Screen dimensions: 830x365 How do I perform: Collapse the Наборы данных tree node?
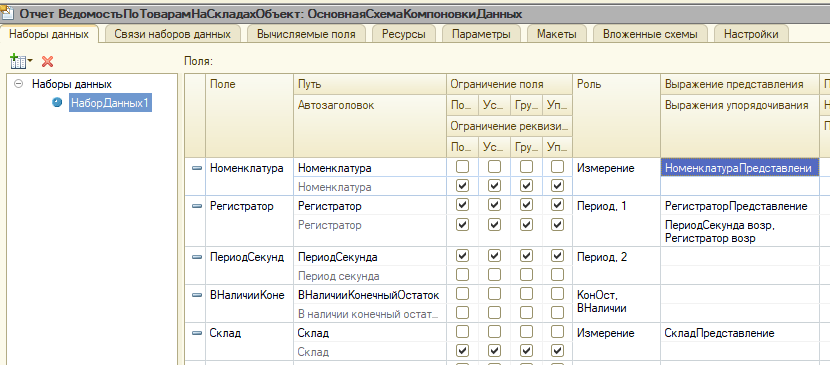coord(20,84)
